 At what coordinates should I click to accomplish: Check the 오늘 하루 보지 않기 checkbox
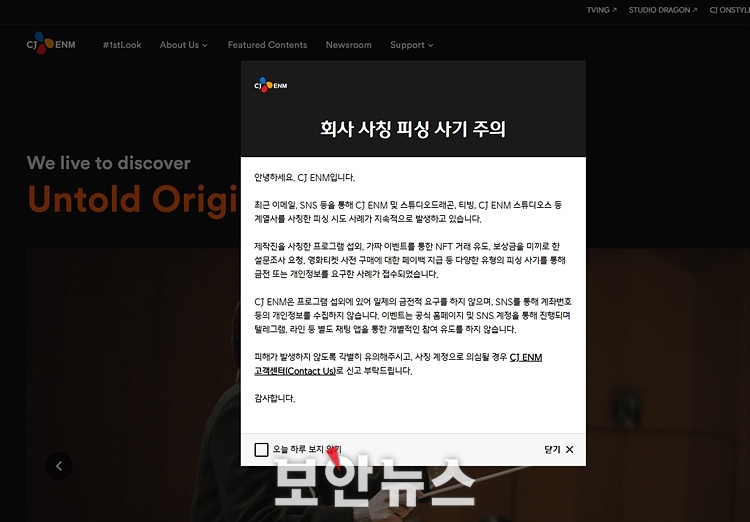(261, 449)
